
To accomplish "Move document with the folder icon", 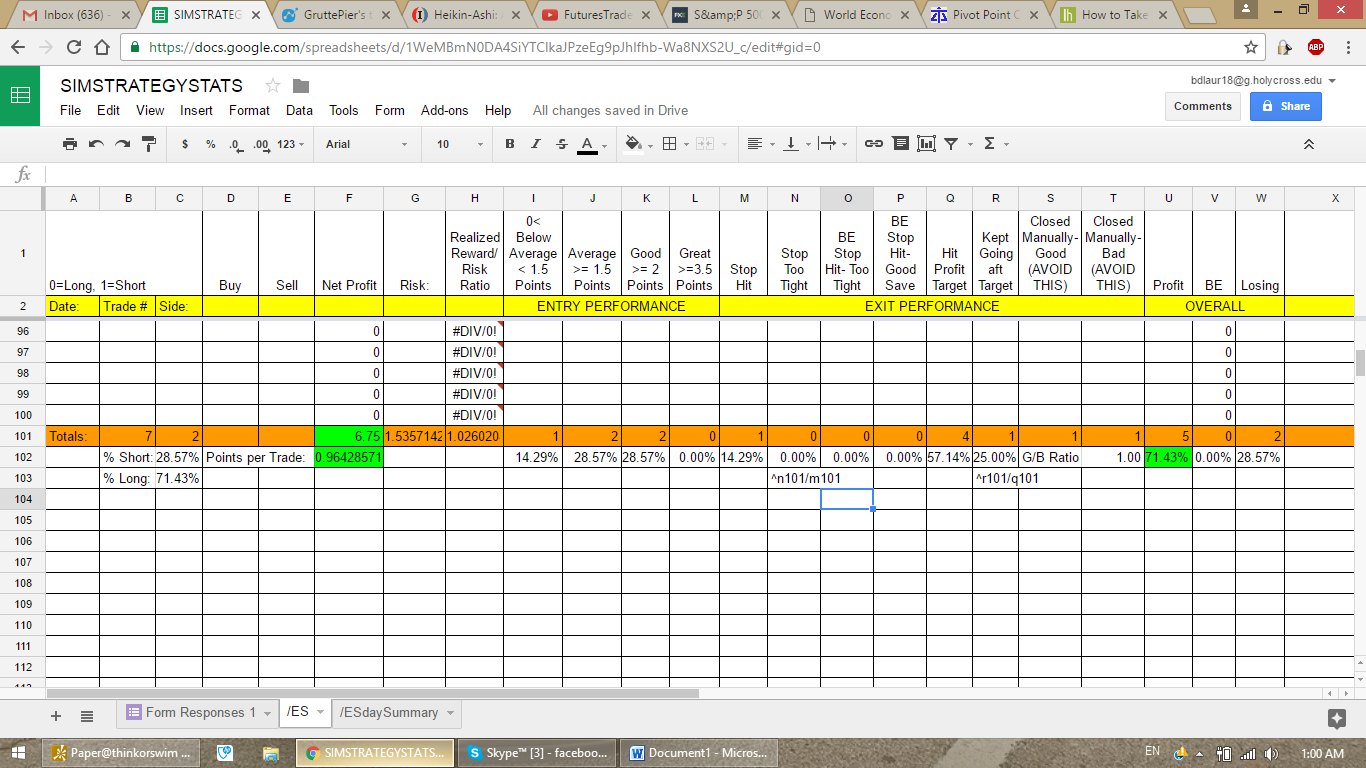I will (x=301, y=85).
